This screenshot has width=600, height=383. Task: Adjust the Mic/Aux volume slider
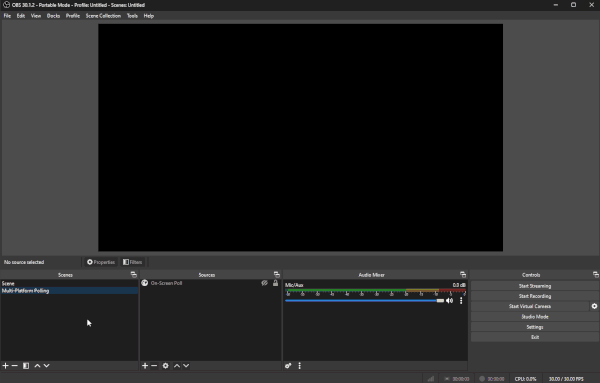point(364,301)
